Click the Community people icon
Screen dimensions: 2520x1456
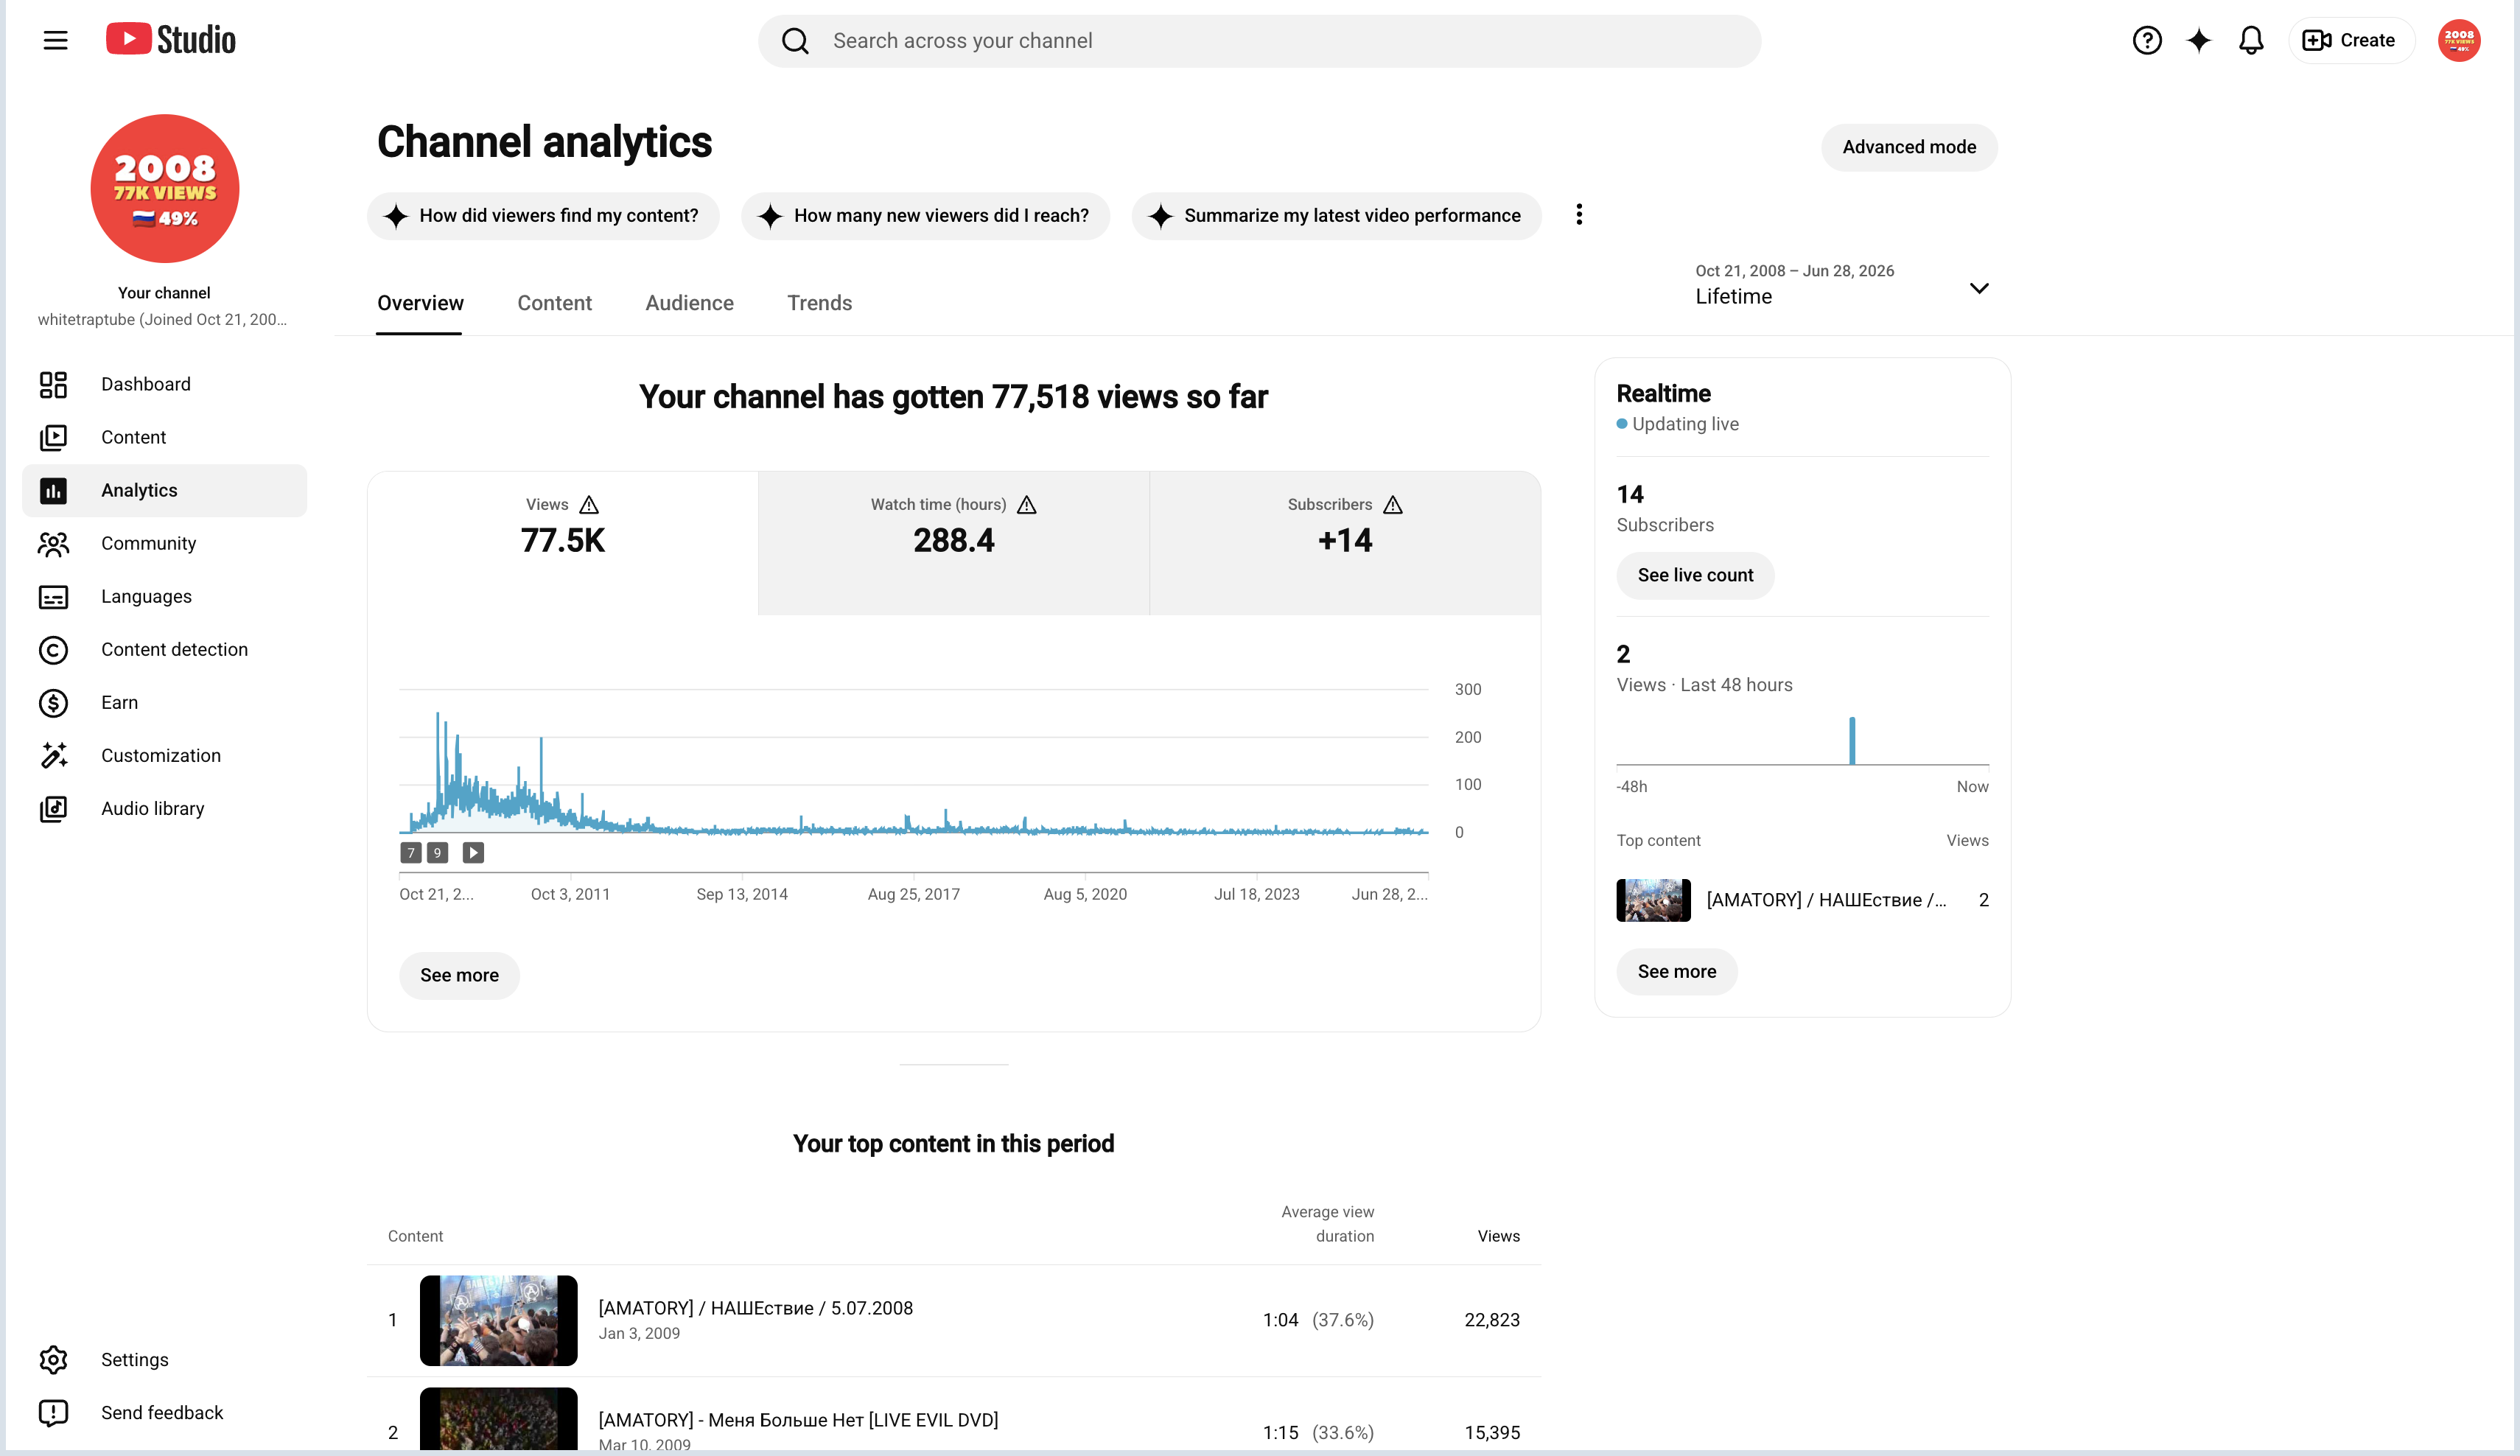pos(53,543)
